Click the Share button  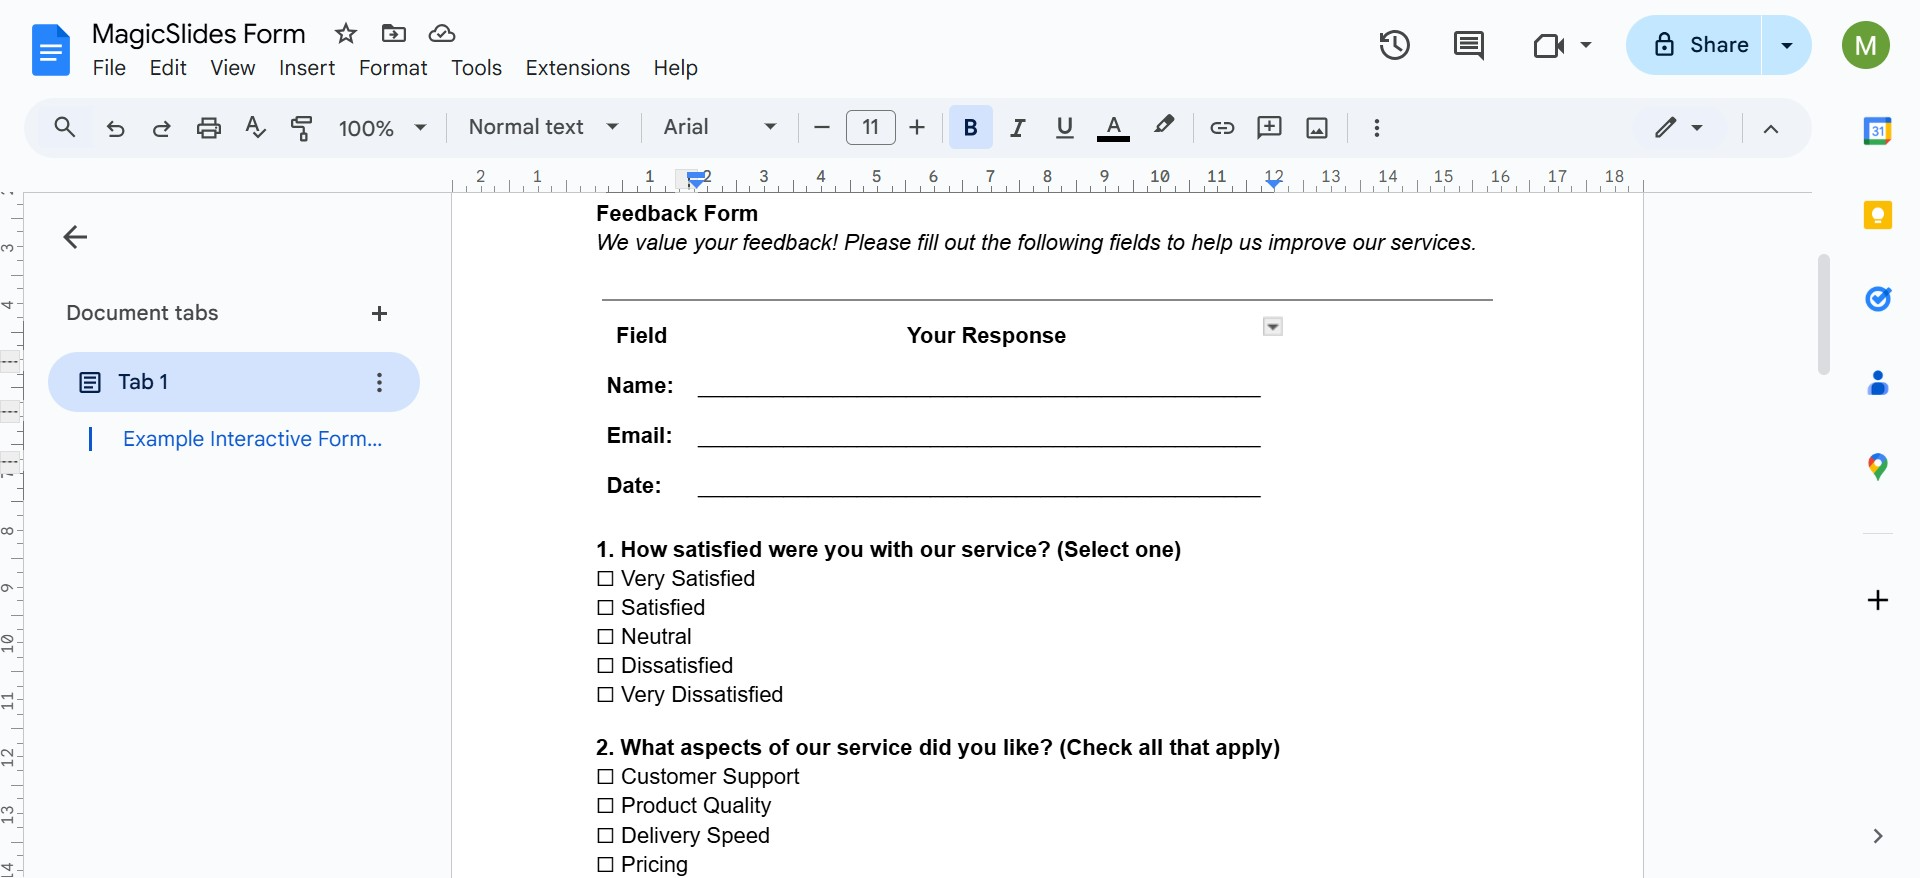(x=1694, y=45)
